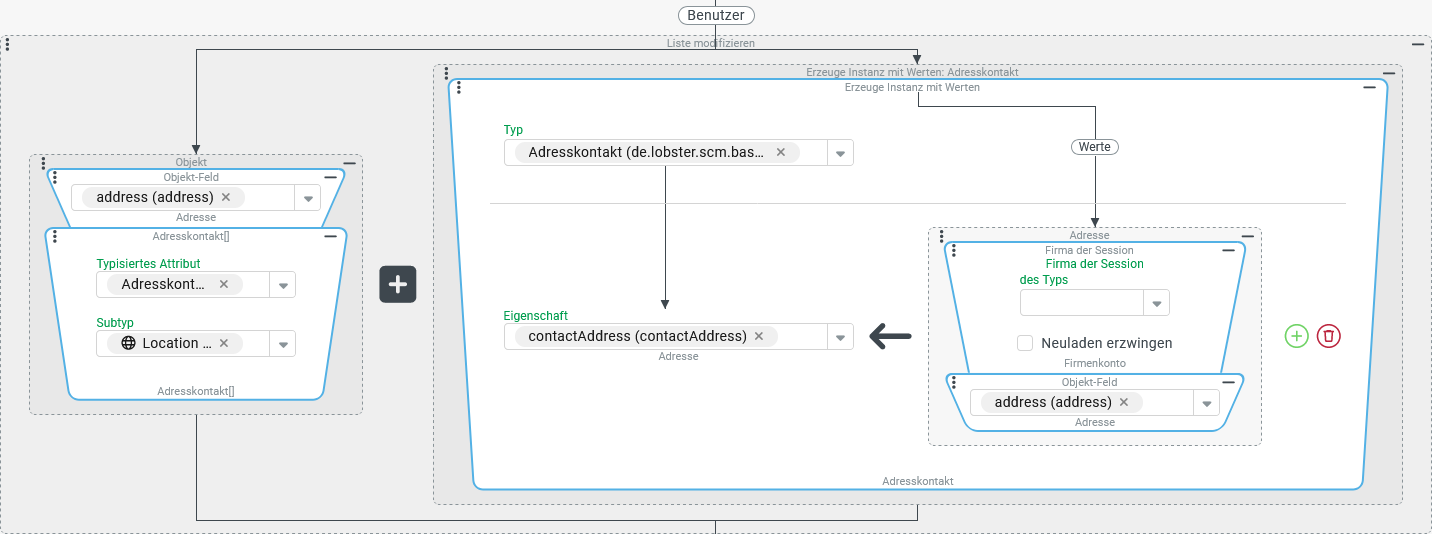Clear contactAddress value in Eigenschaft field

tap(759, 337)
